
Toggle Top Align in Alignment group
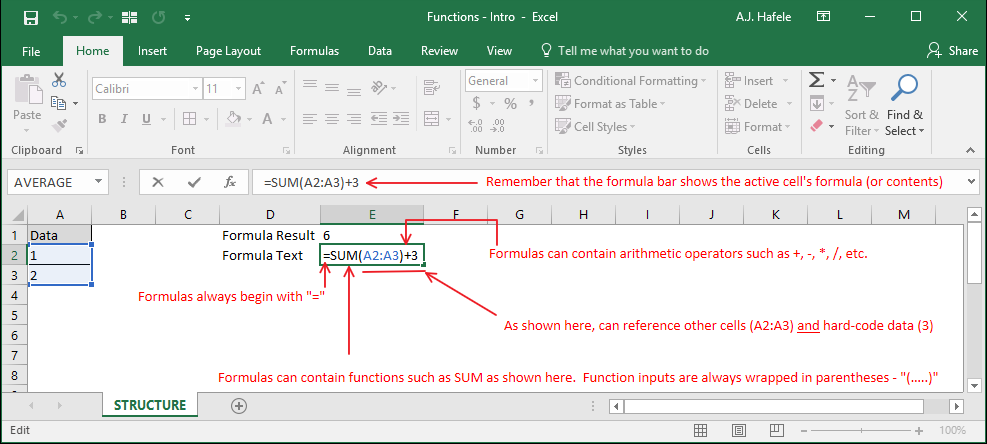pyautogui.click(x=309, y=84)
